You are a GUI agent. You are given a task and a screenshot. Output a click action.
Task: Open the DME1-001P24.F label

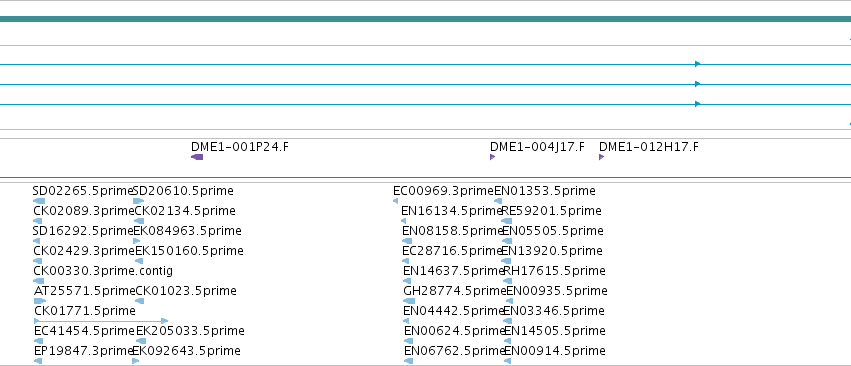coord(240,147)
